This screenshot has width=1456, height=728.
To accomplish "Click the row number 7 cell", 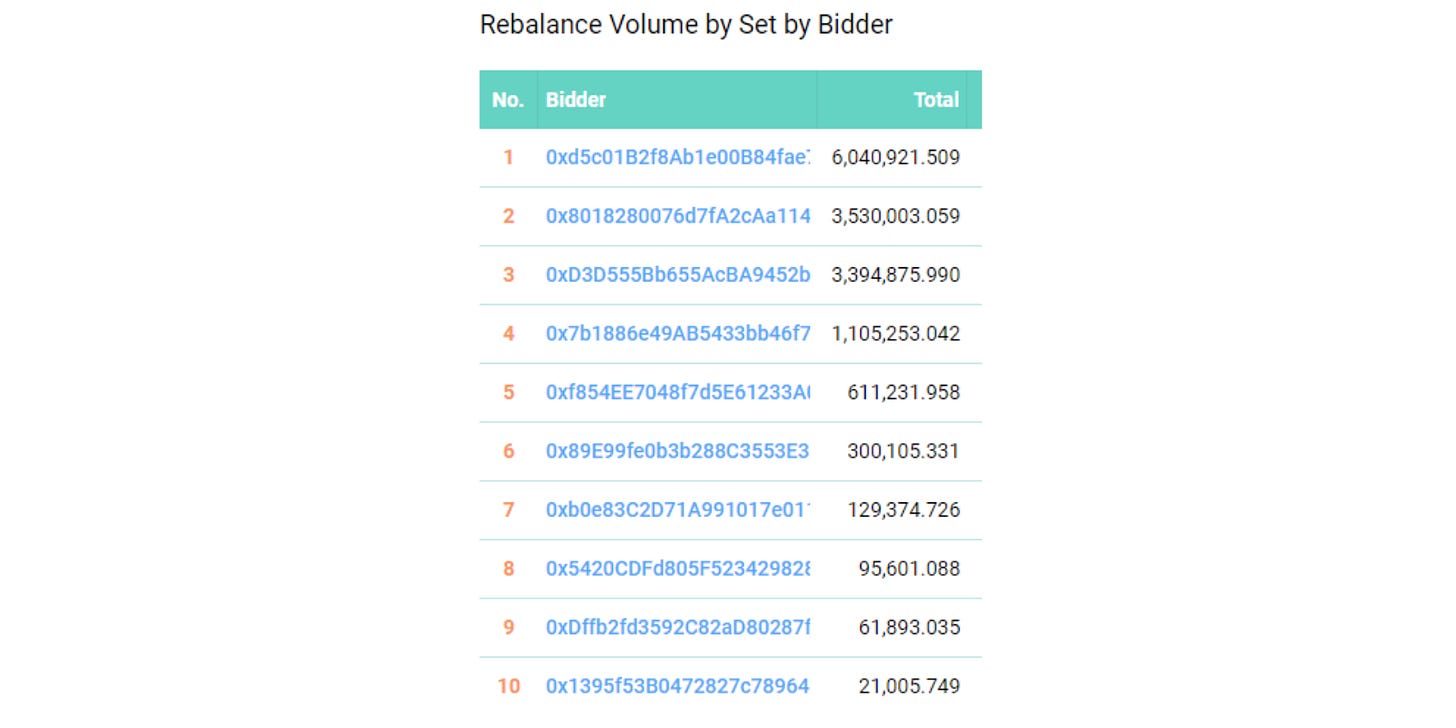I will coord(508,510).
